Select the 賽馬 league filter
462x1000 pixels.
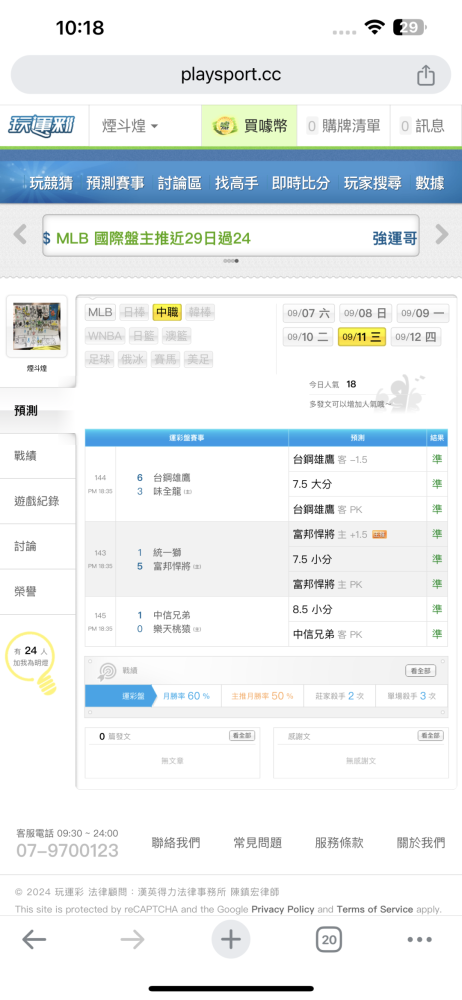tap(167, 360)
